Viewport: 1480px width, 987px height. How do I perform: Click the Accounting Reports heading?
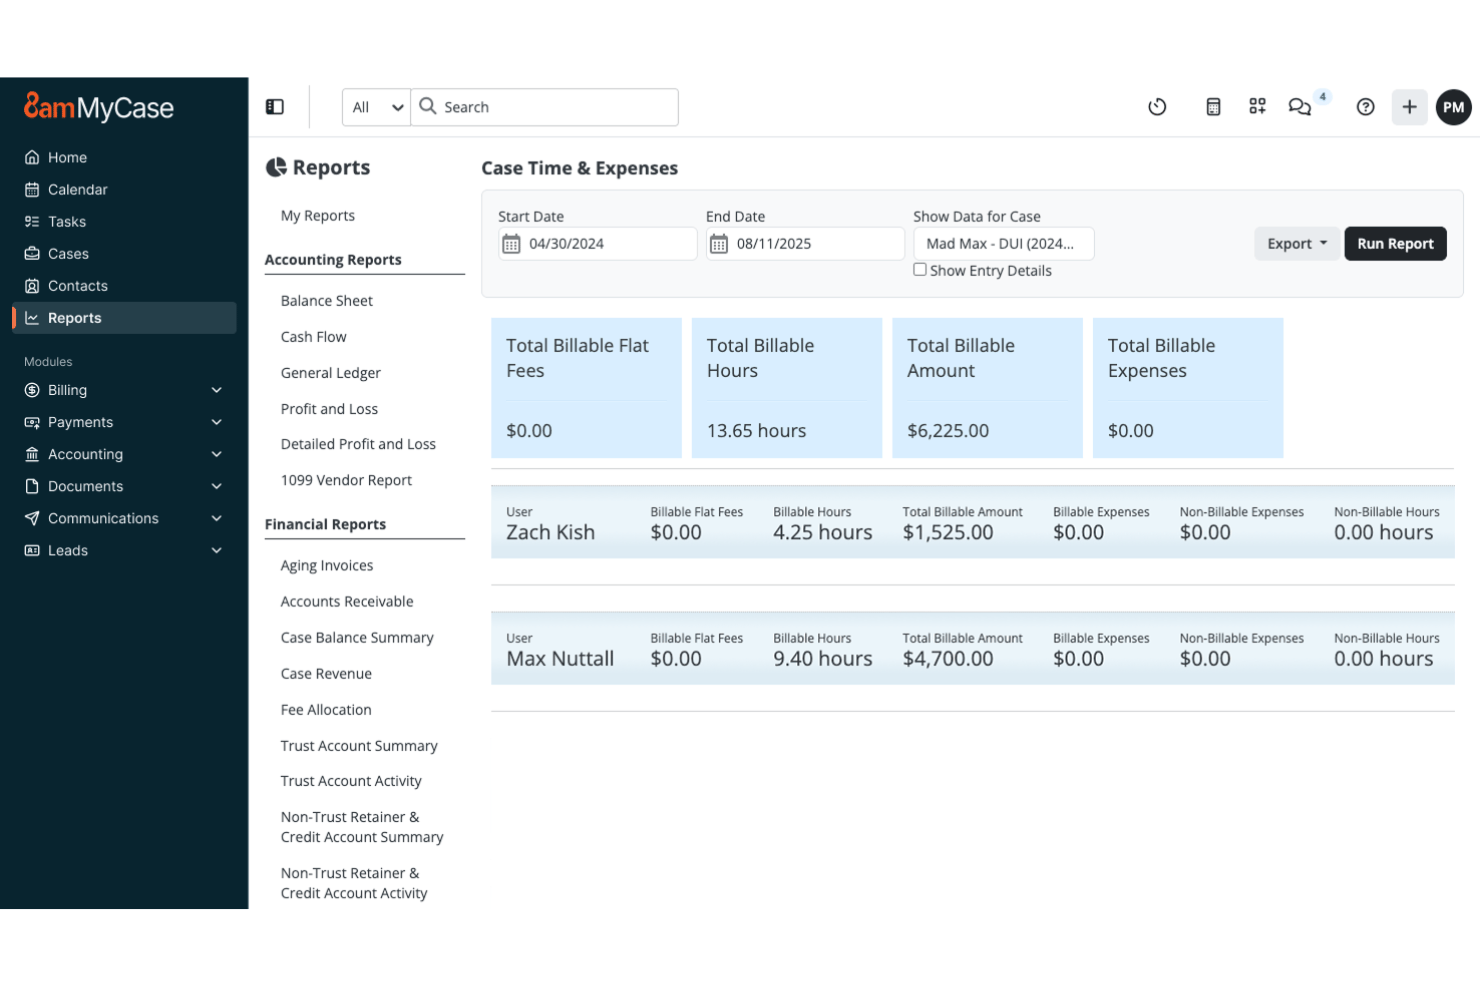coord(333,260)
